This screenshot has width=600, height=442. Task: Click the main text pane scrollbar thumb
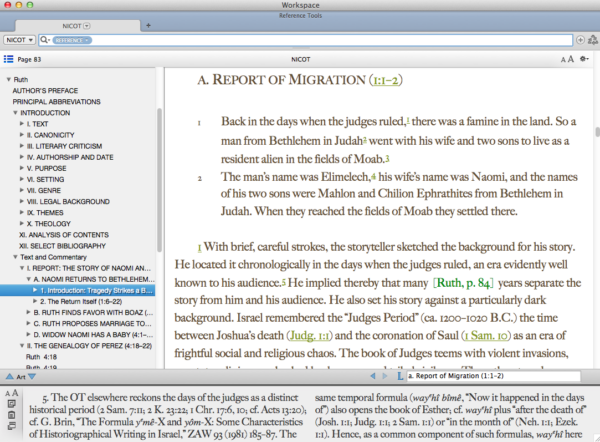click(597, 132)
